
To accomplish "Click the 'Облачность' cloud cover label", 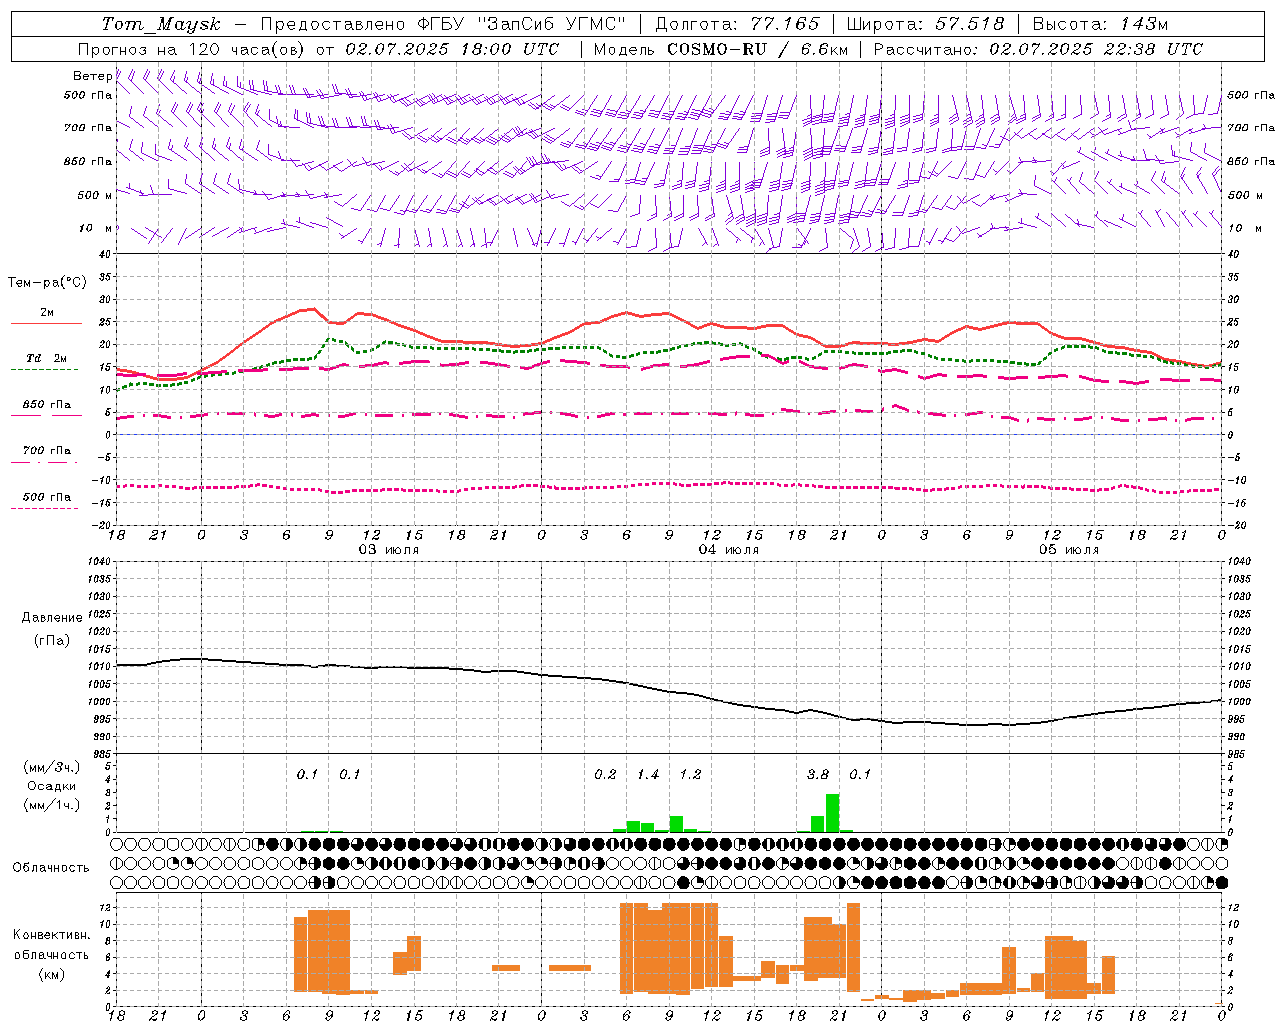I will pyautogui.click(x=51, y=867).
